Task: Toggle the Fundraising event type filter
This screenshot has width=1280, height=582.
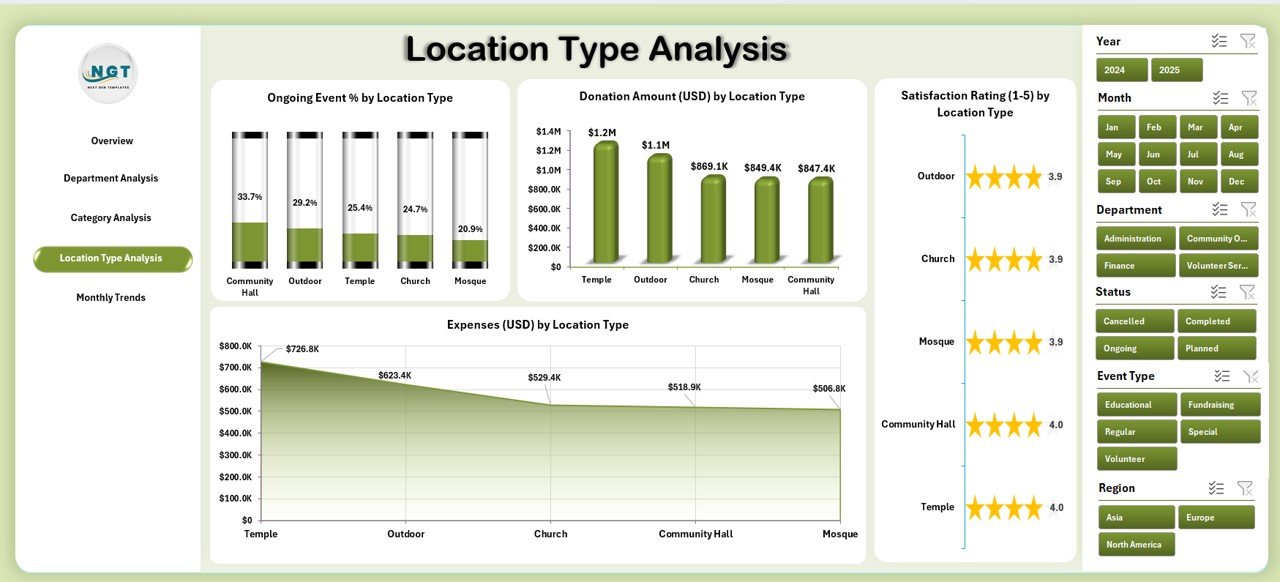Action: [1219, 405]
